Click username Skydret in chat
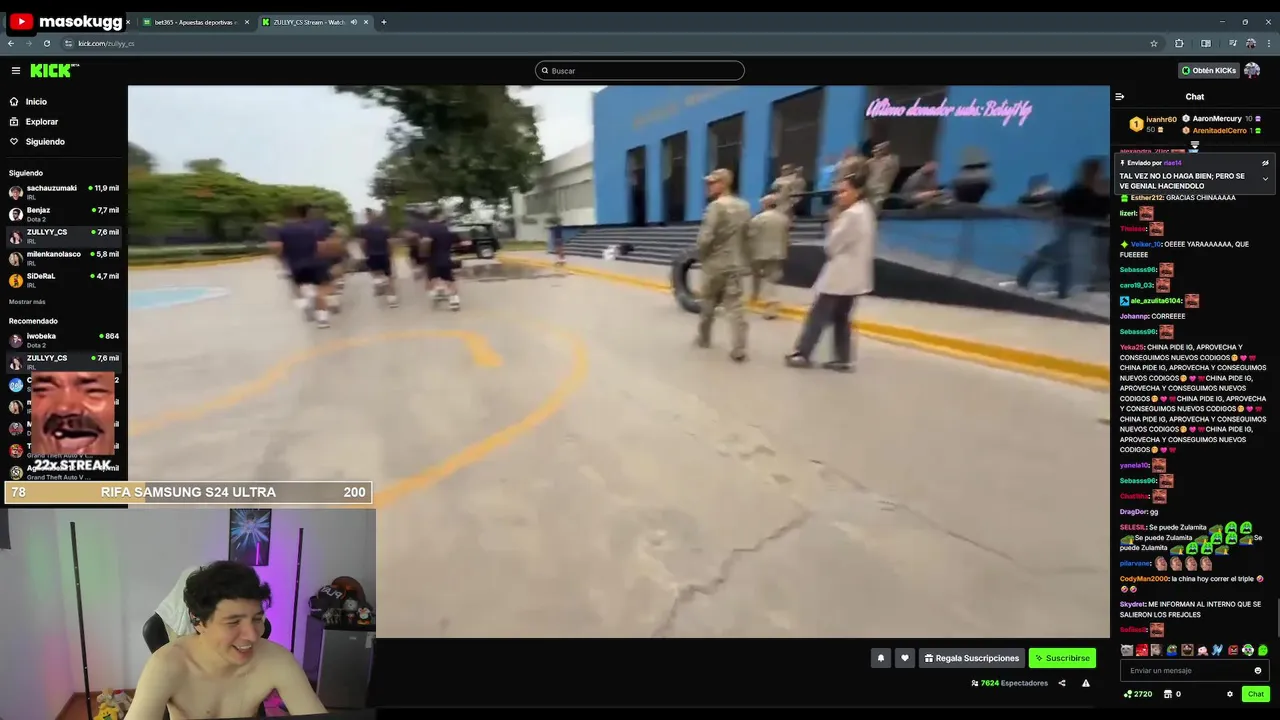Image resolution: width=1280 pixels, height=720 pixels. (x=1132, y=604)
